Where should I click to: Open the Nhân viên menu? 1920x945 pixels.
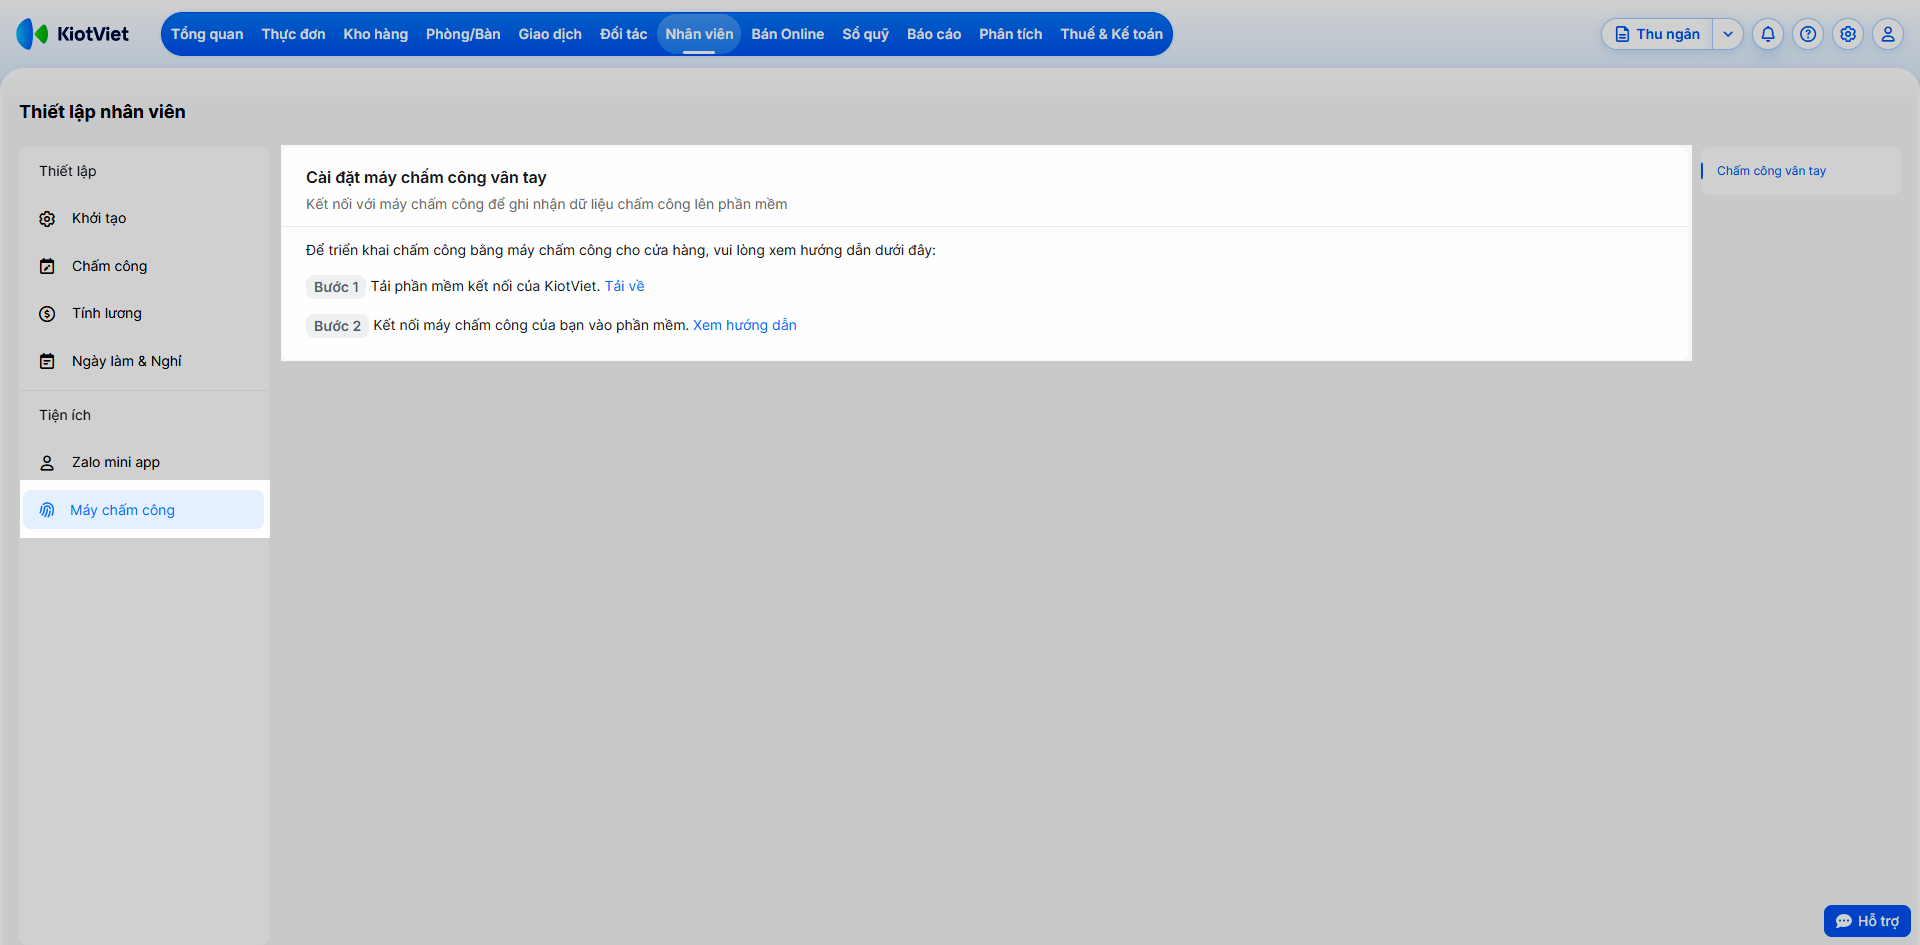(x=699, y=34)
